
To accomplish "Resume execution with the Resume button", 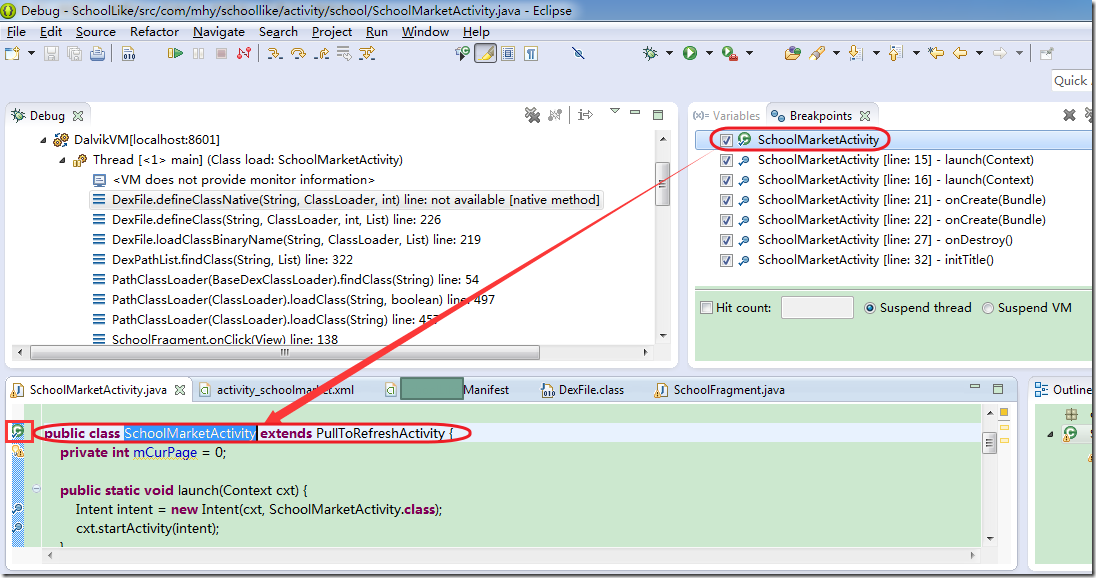I will (x=175, y=53).
